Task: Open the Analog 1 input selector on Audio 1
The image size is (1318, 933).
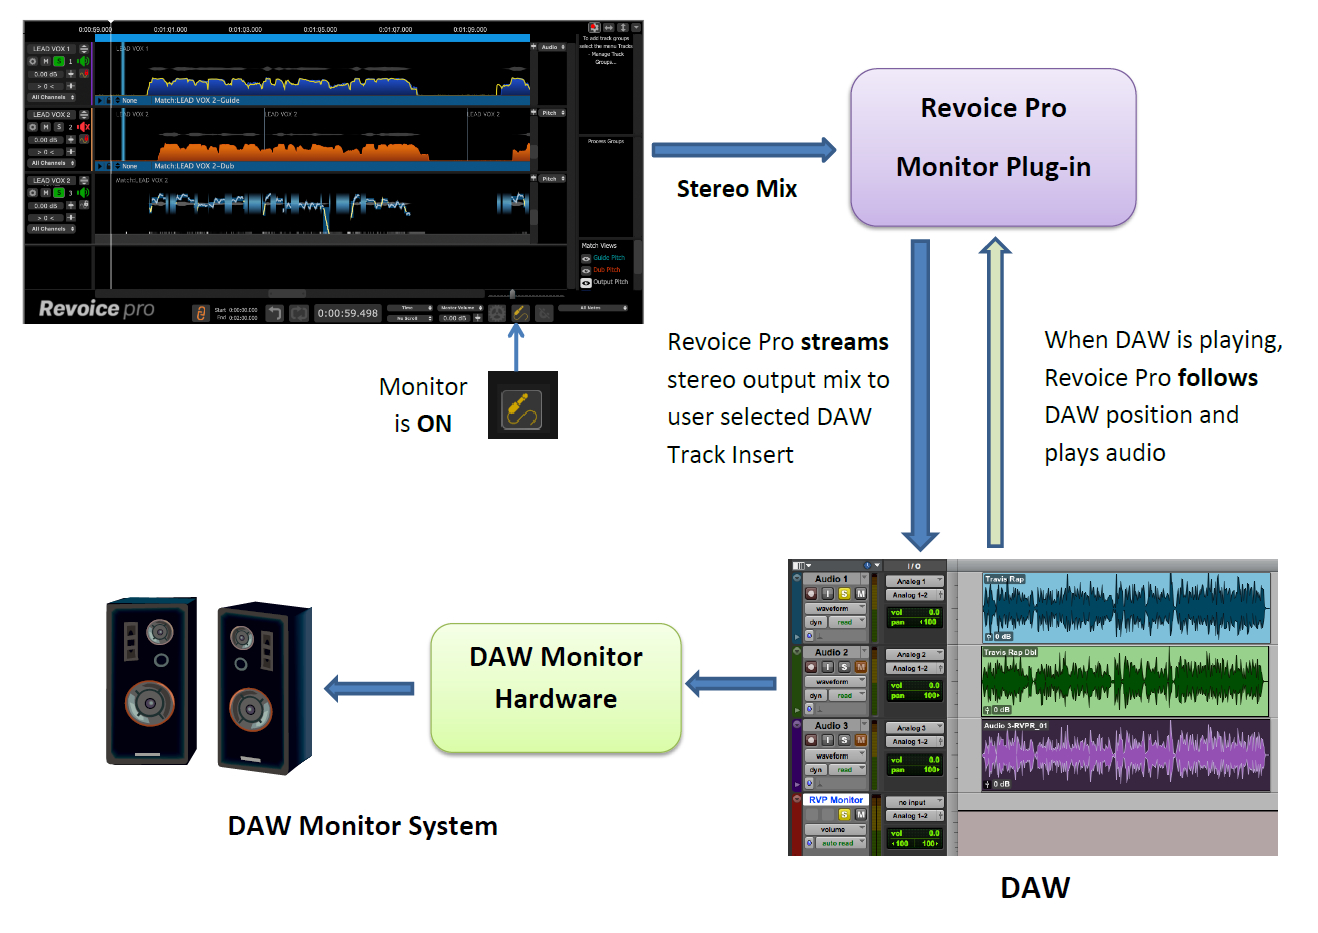Action: [913, 581]
